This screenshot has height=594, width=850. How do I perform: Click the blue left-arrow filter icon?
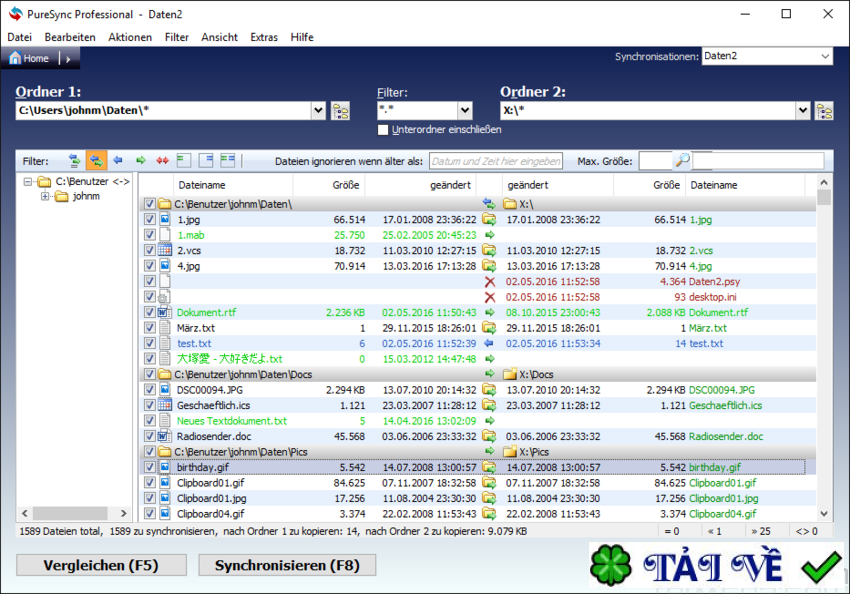pos(118,160)
